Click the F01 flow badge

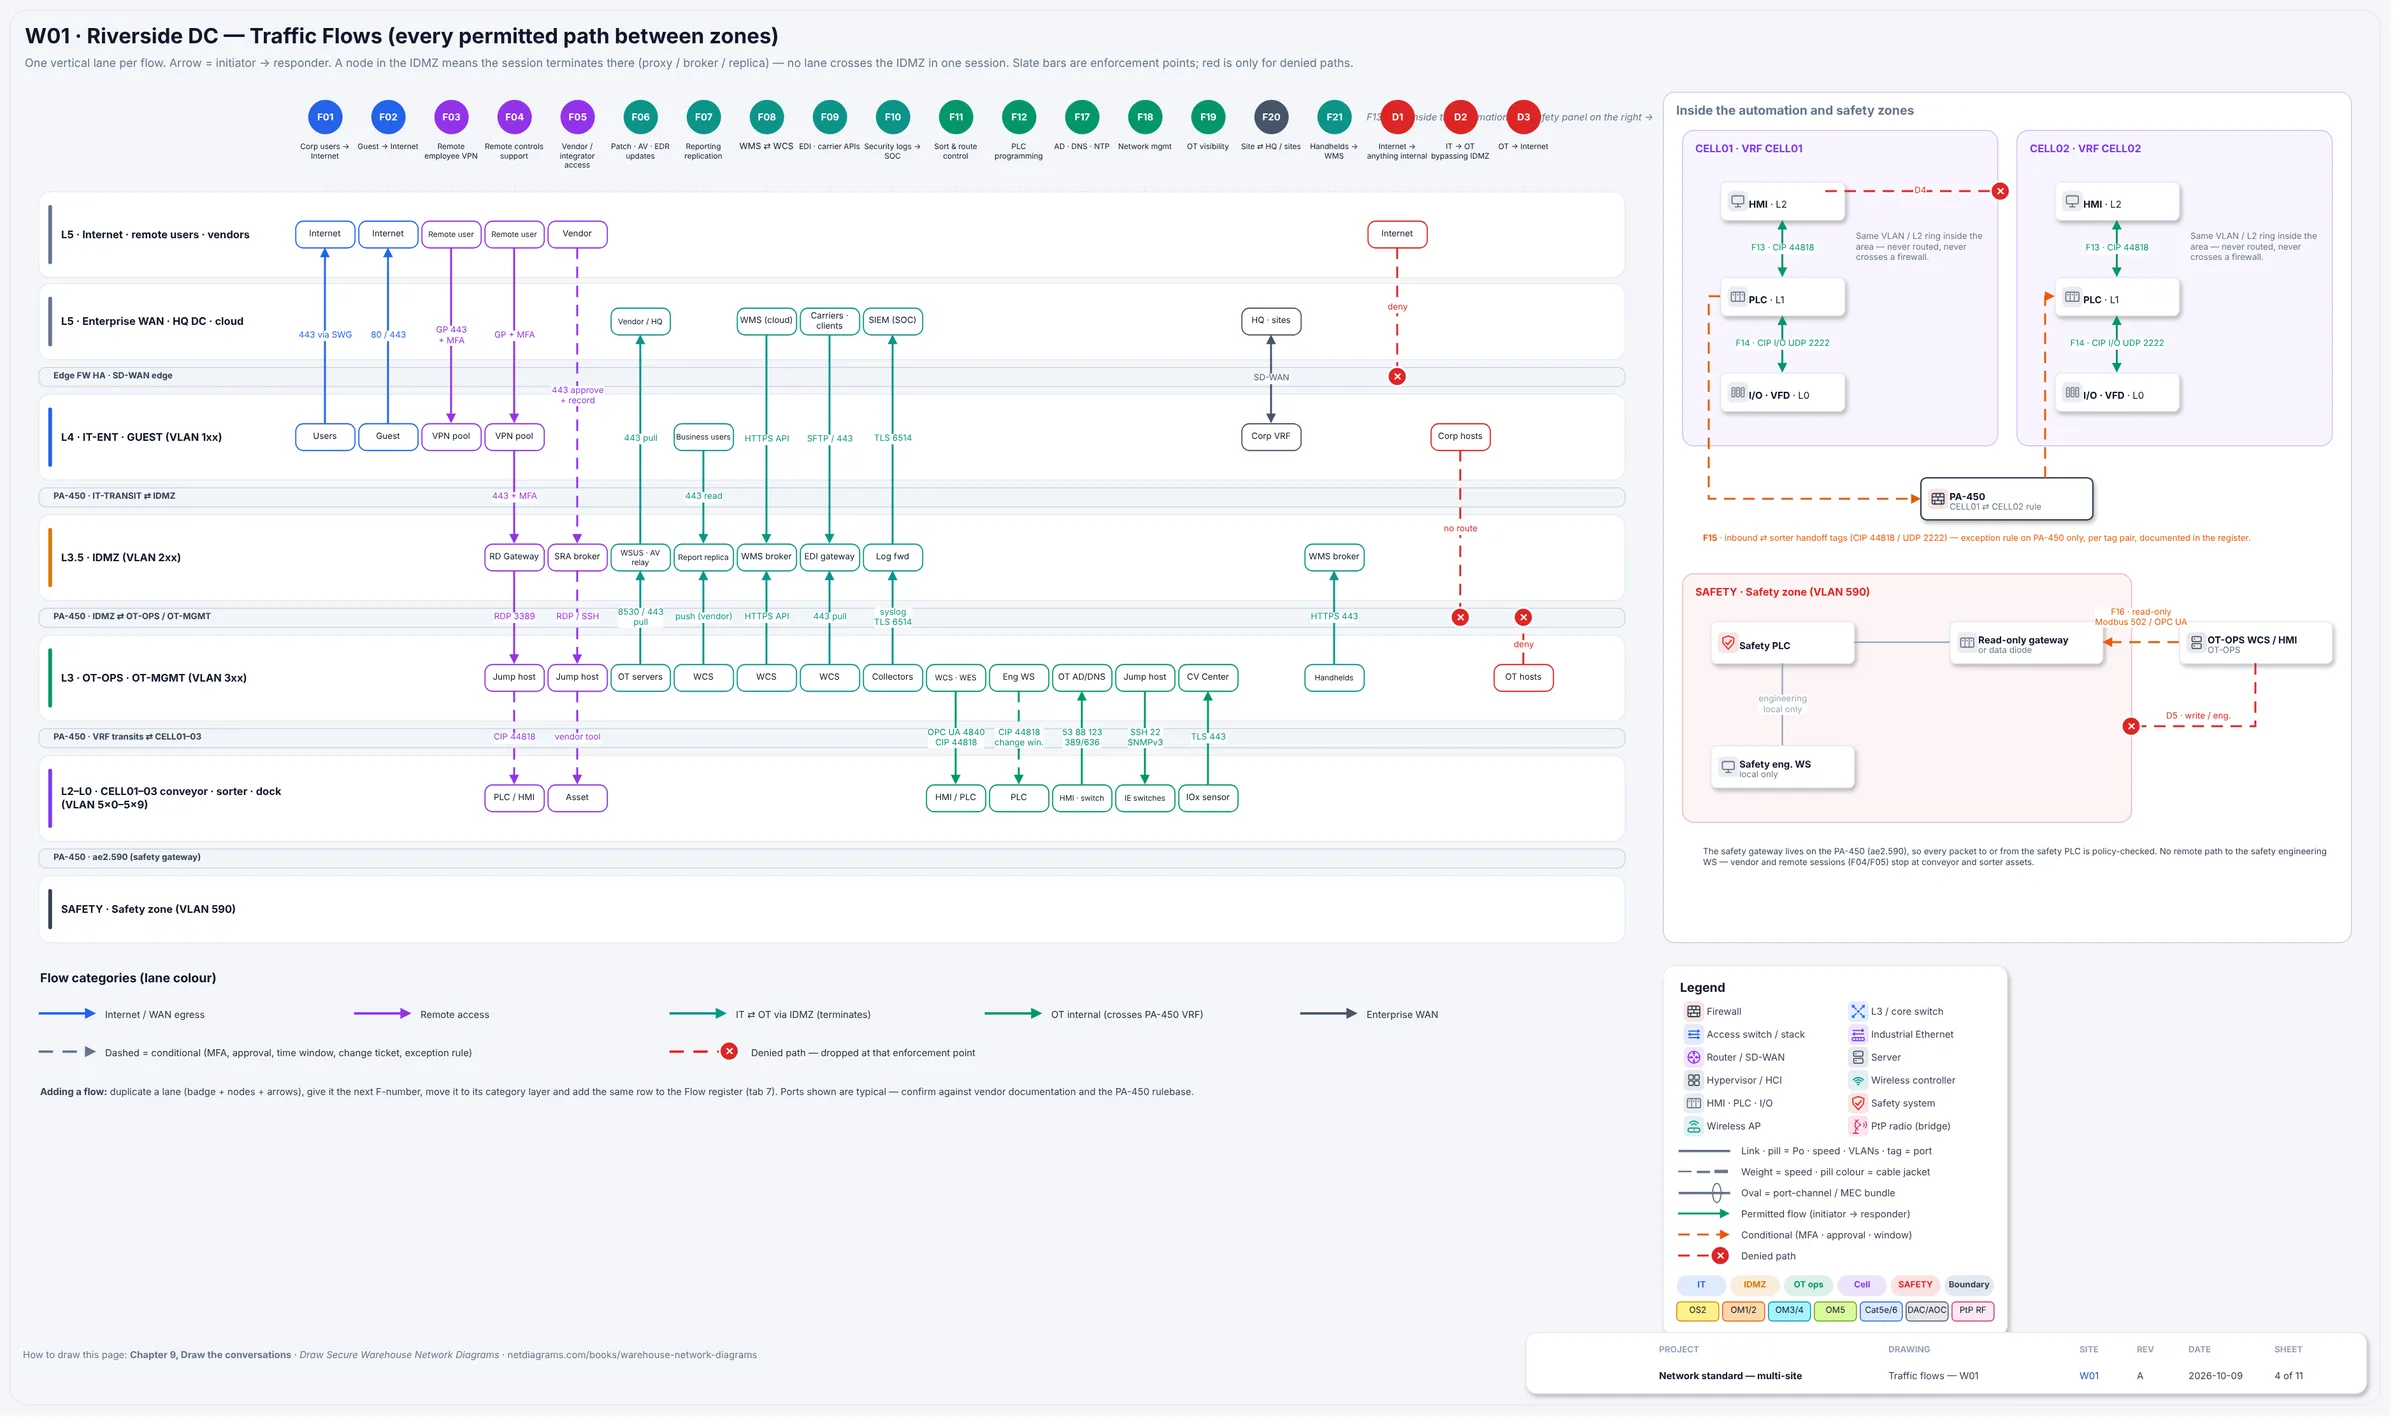[x=326, y=118]
